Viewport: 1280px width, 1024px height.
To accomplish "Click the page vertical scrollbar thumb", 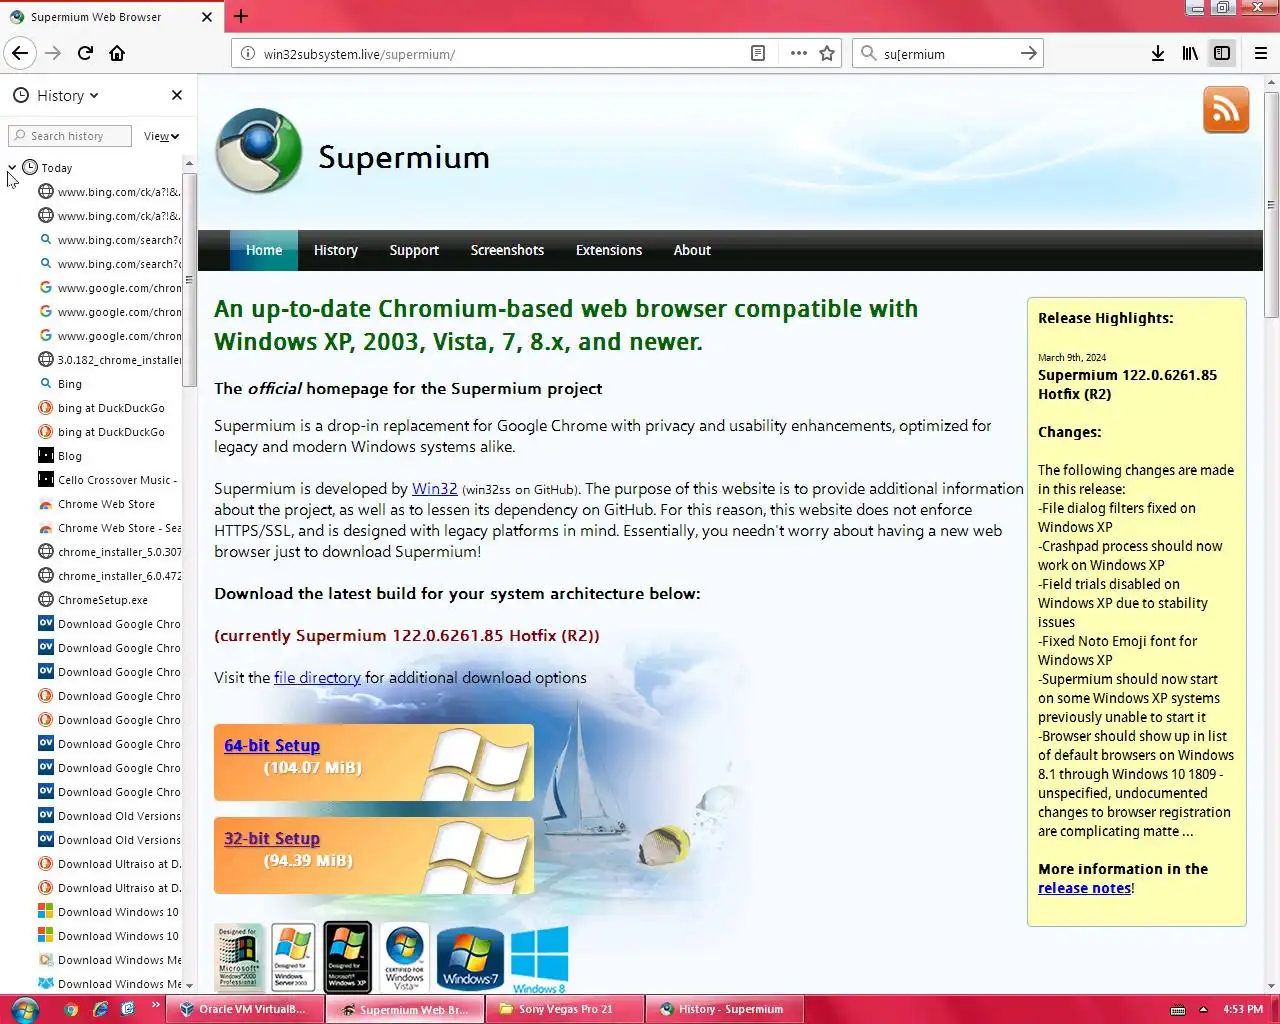I will (x=1271, y=205).
